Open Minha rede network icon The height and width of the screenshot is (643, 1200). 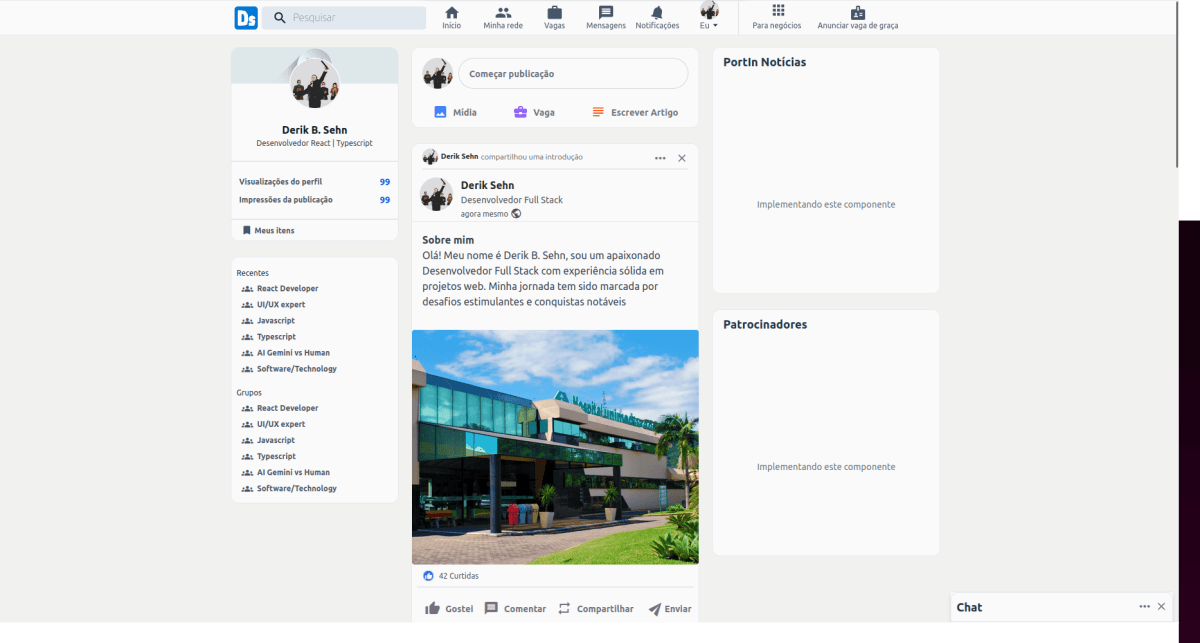[x=503, y=13]
